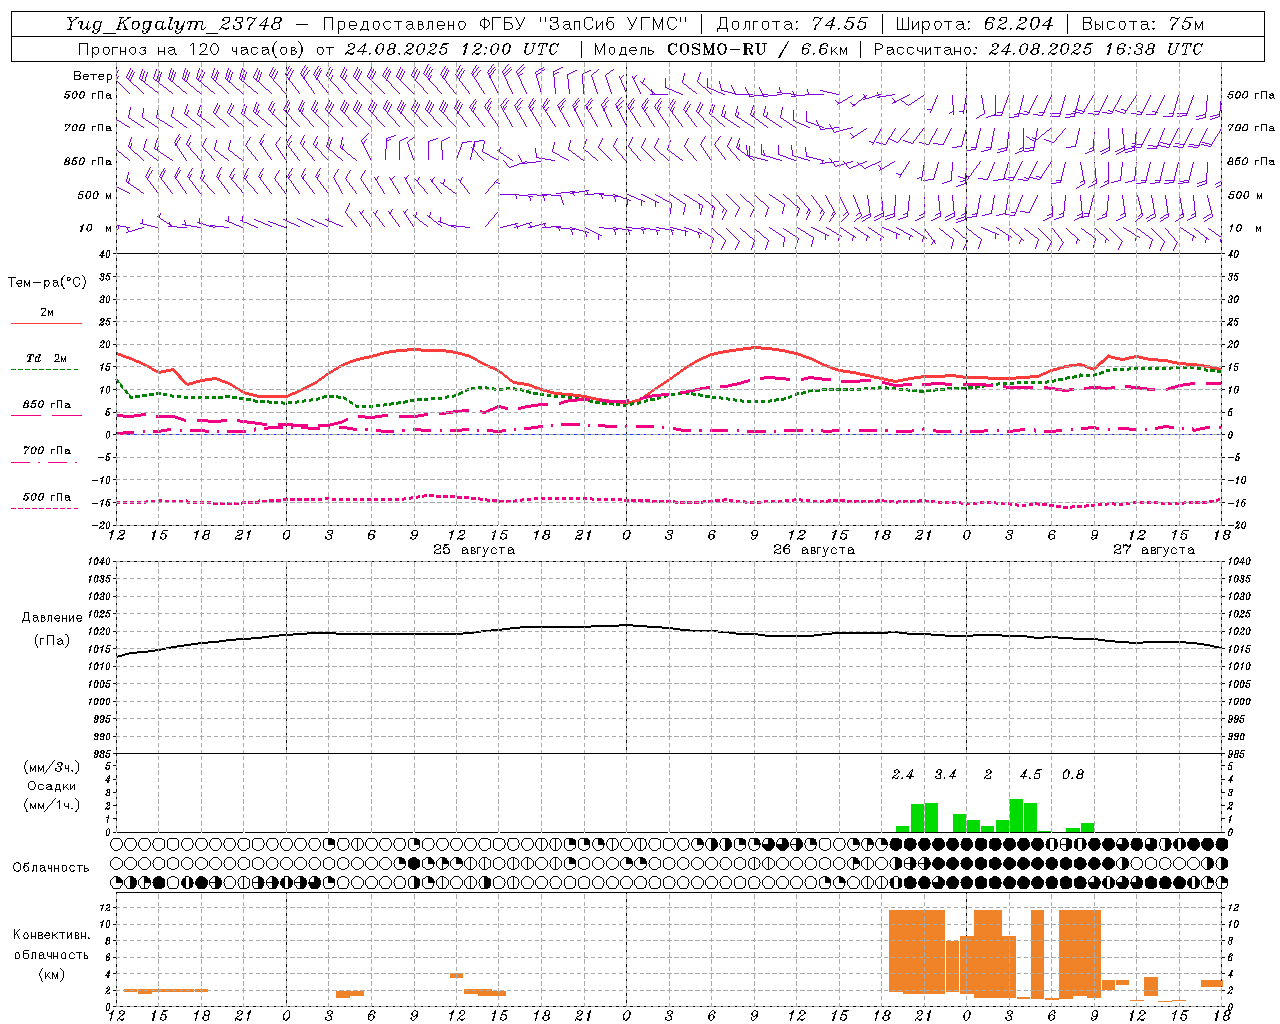The height and width of the screenshot is (1024, 1280).
Task: Click the 'Широта: 62.204' value
Action: click(x=974, y=24)
